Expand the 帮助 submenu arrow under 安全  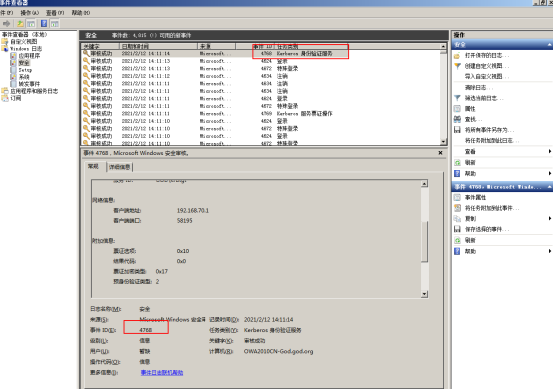pyautogui.click(x=549, y=174)
